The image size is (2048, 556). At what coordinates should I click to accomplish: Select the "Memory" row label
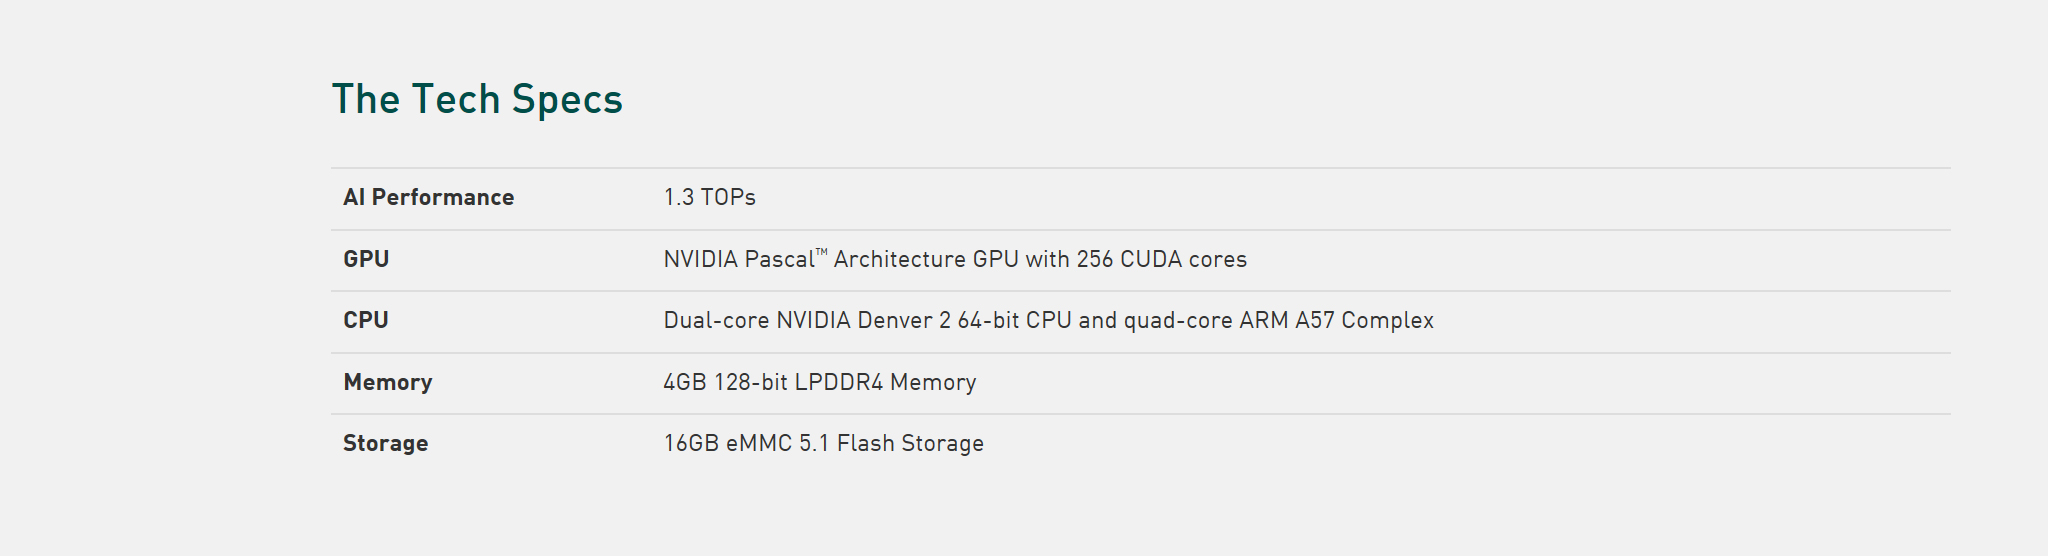388,383
